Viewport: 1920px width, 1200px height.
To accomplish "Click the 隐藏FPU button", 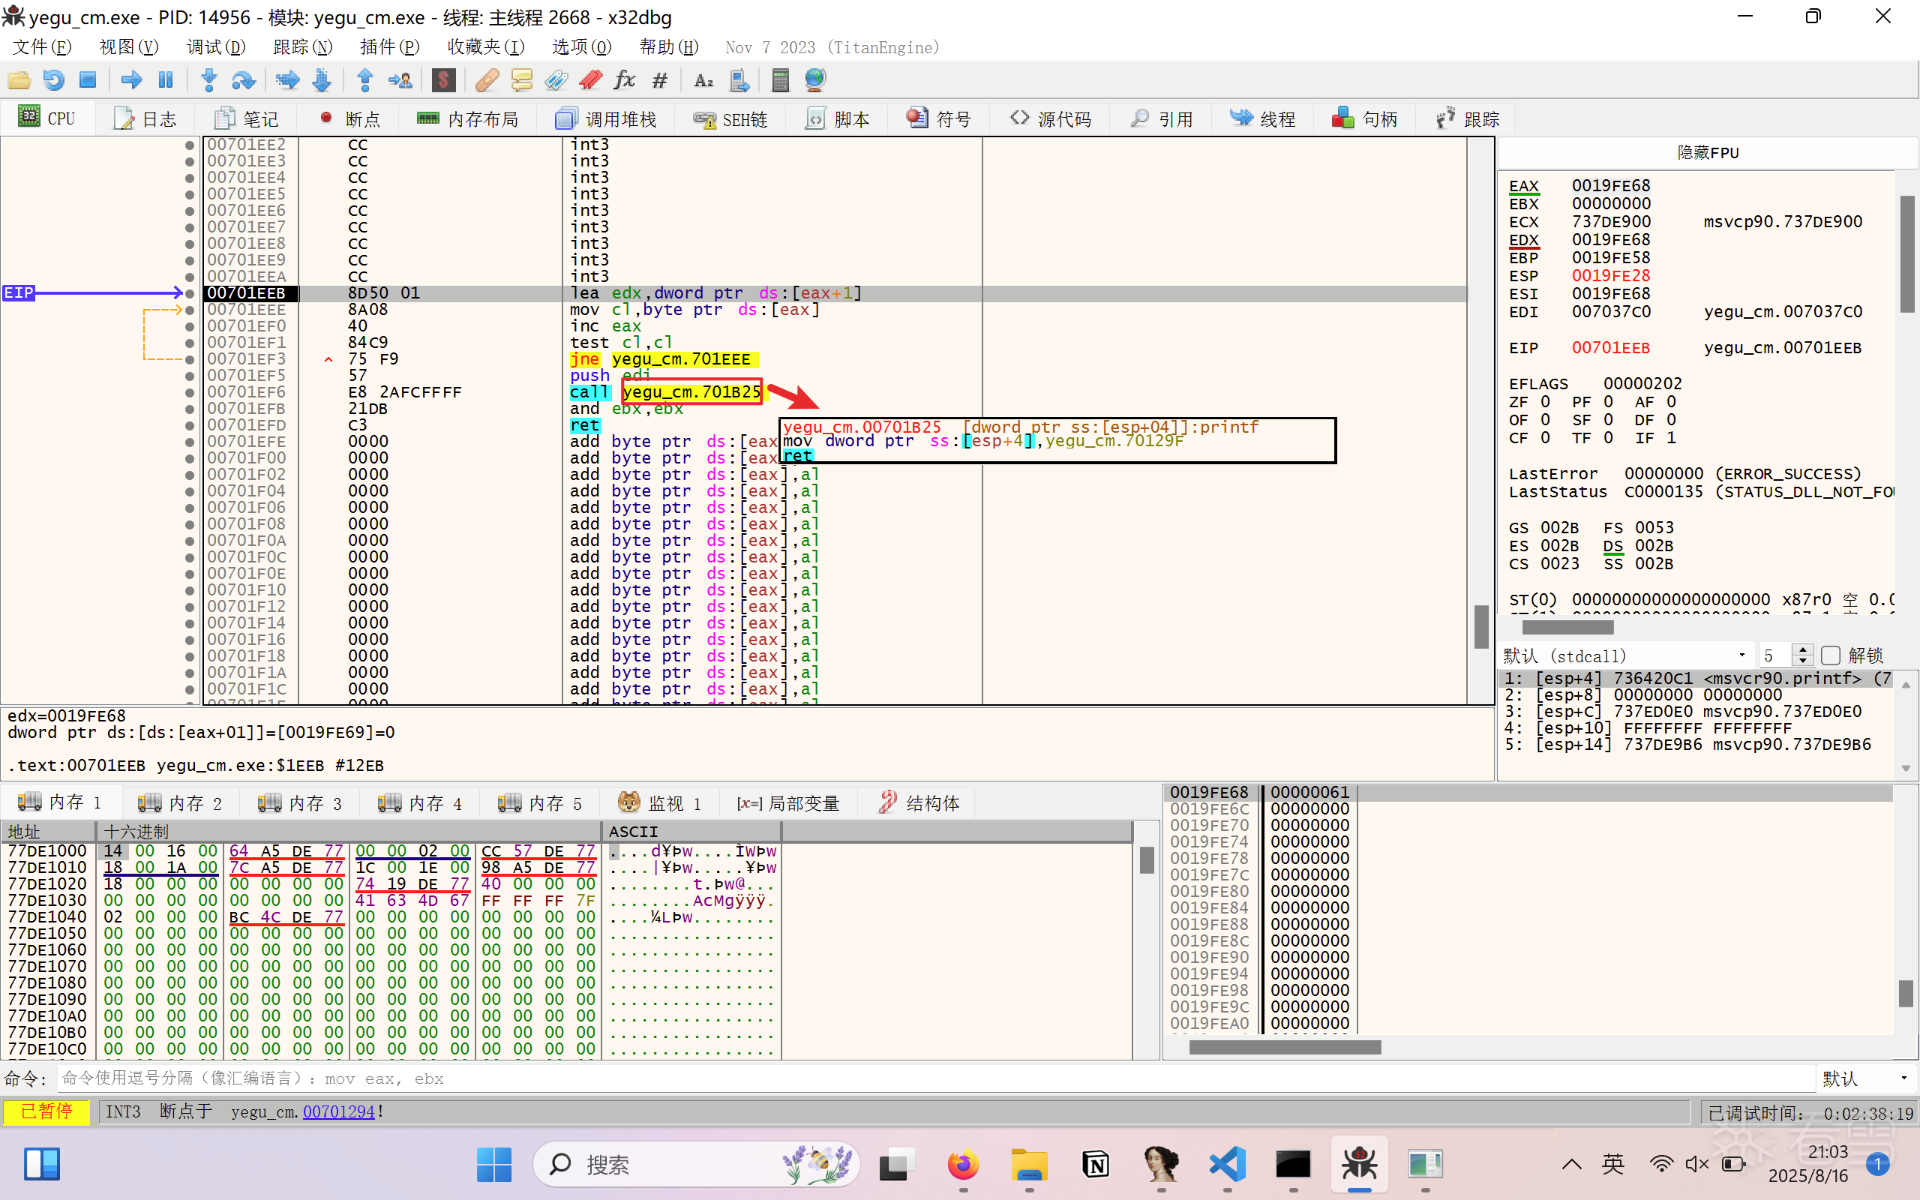I will pos(1707,153).
